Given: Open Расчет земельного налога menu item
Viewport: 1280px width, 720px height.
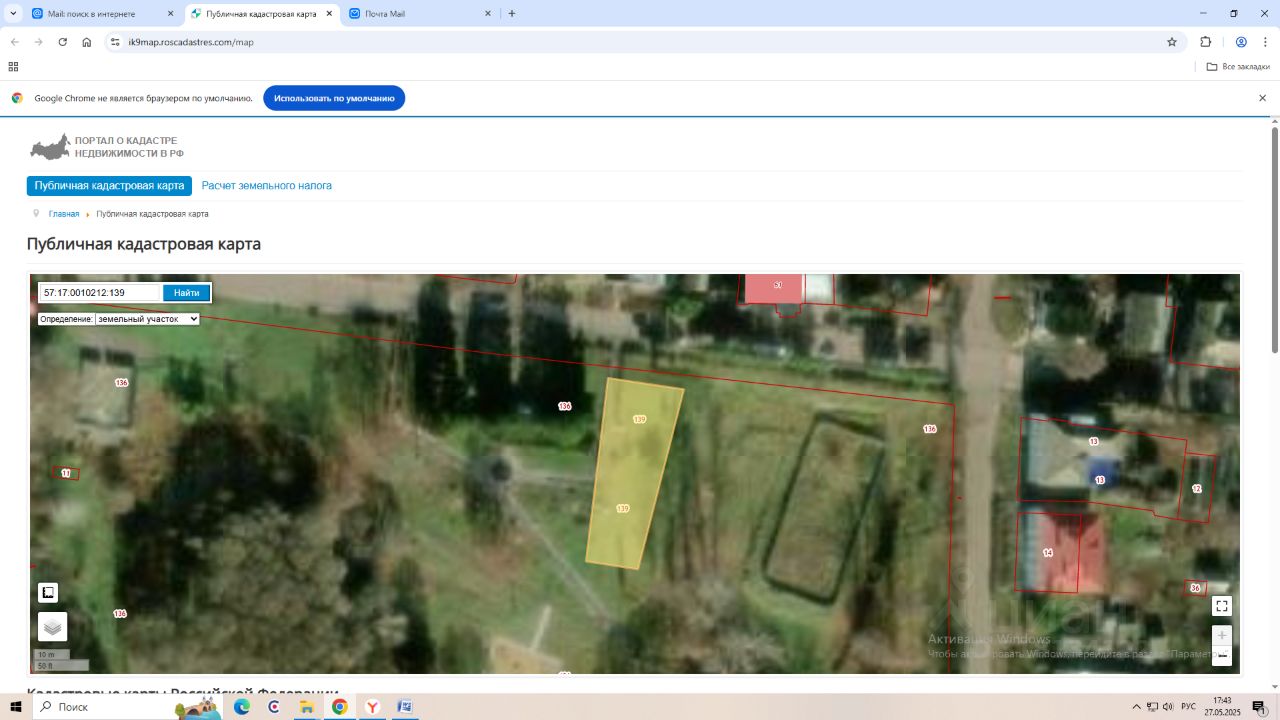Looking at the screenshot, I should coord(267,186).
